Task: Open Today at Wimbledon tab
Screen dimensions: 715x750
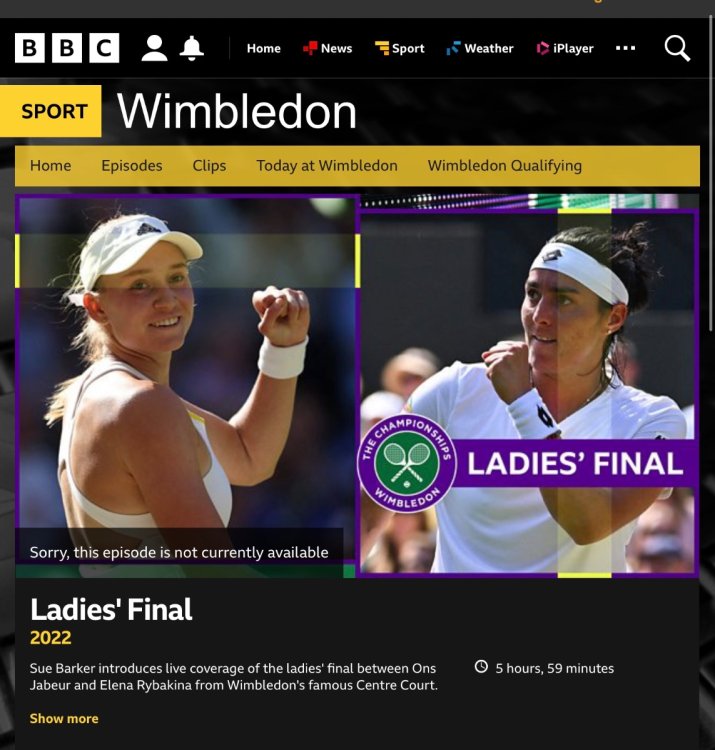Action: pyautogui.click(x=327, y=165)
